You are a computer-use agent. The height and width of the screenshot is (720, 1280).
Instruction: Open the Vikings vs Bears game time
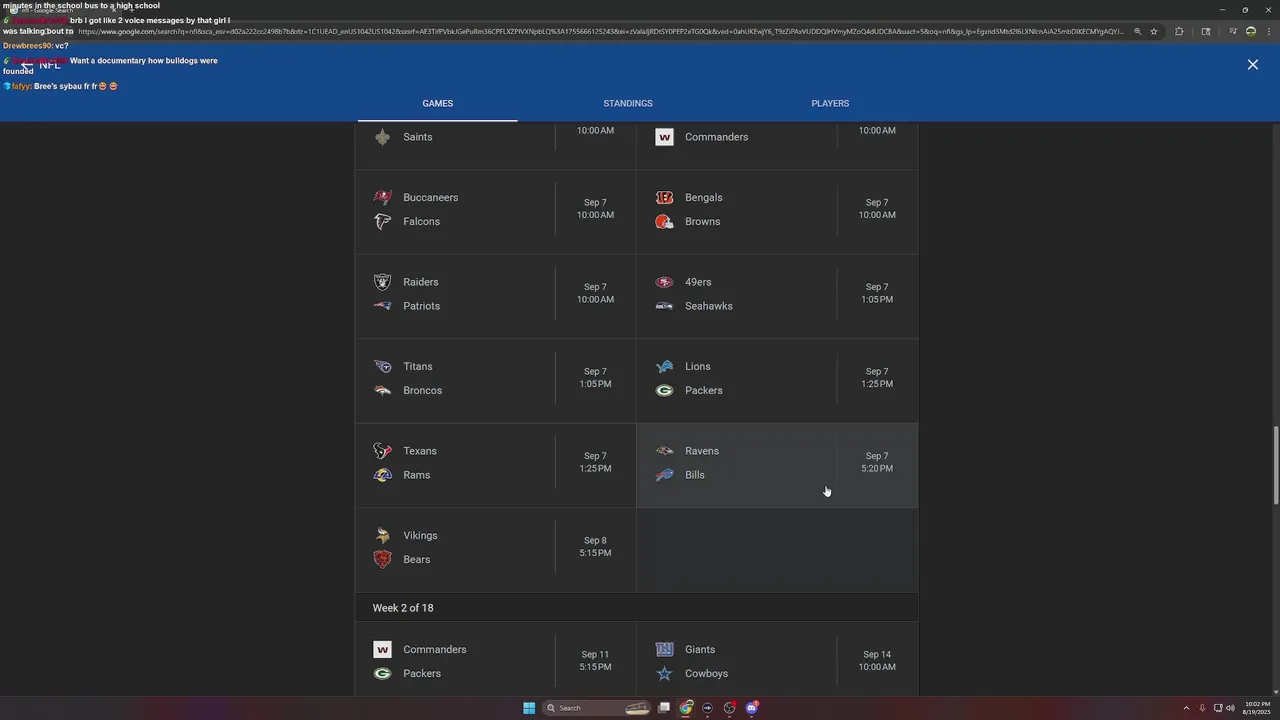595,547
